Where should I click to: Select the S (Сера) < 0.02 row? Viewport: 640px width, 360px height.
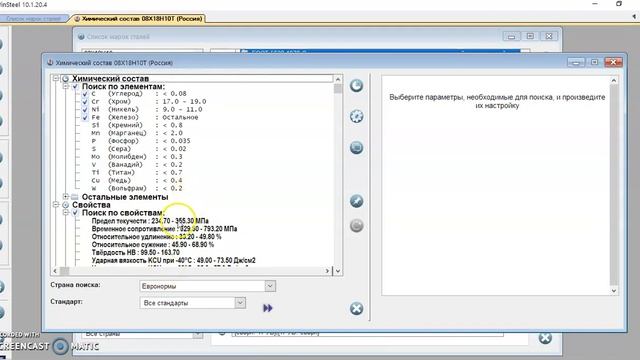(x=139, y=149)
